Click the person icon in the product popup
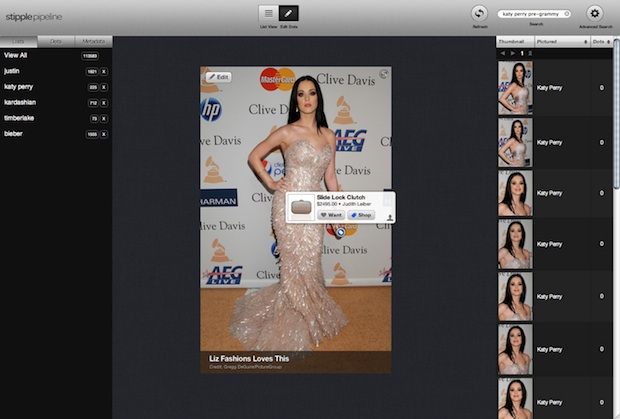 point(389,217)
